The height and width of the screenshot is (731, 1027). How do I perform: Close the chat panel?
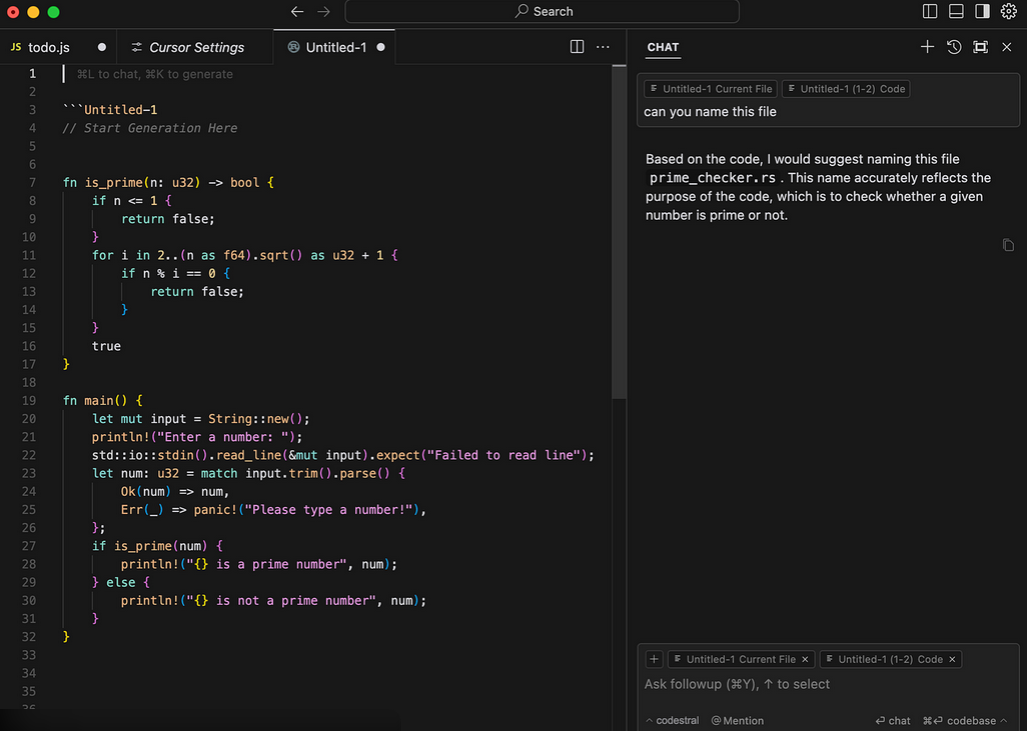tap(1007, 47)
